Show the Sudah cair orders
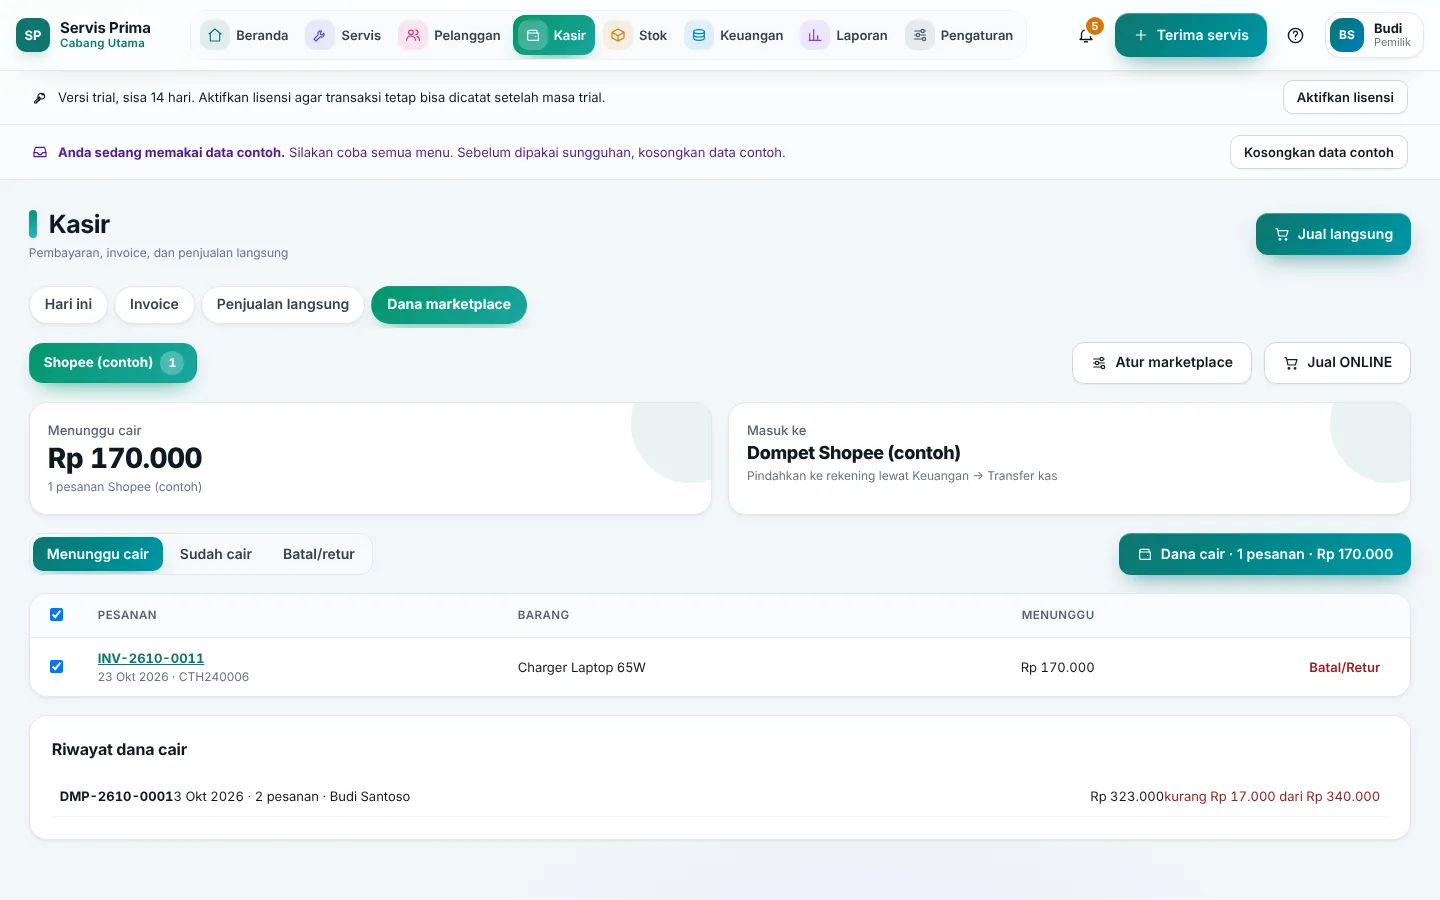This screenshot has width=1440, height=900. pos(216,554)
